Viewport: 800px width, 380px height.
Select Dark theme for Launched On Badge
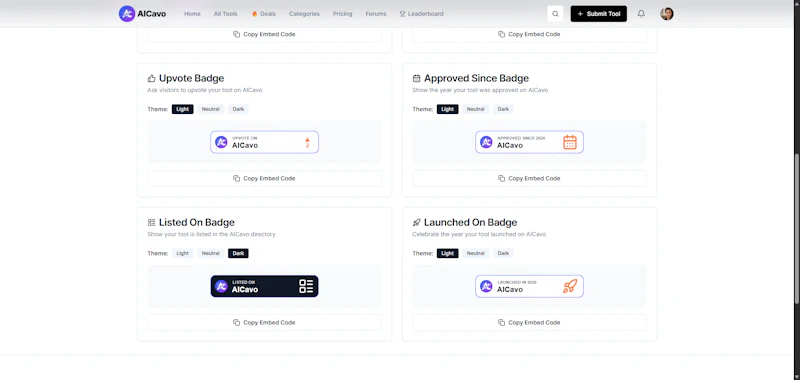503,253
